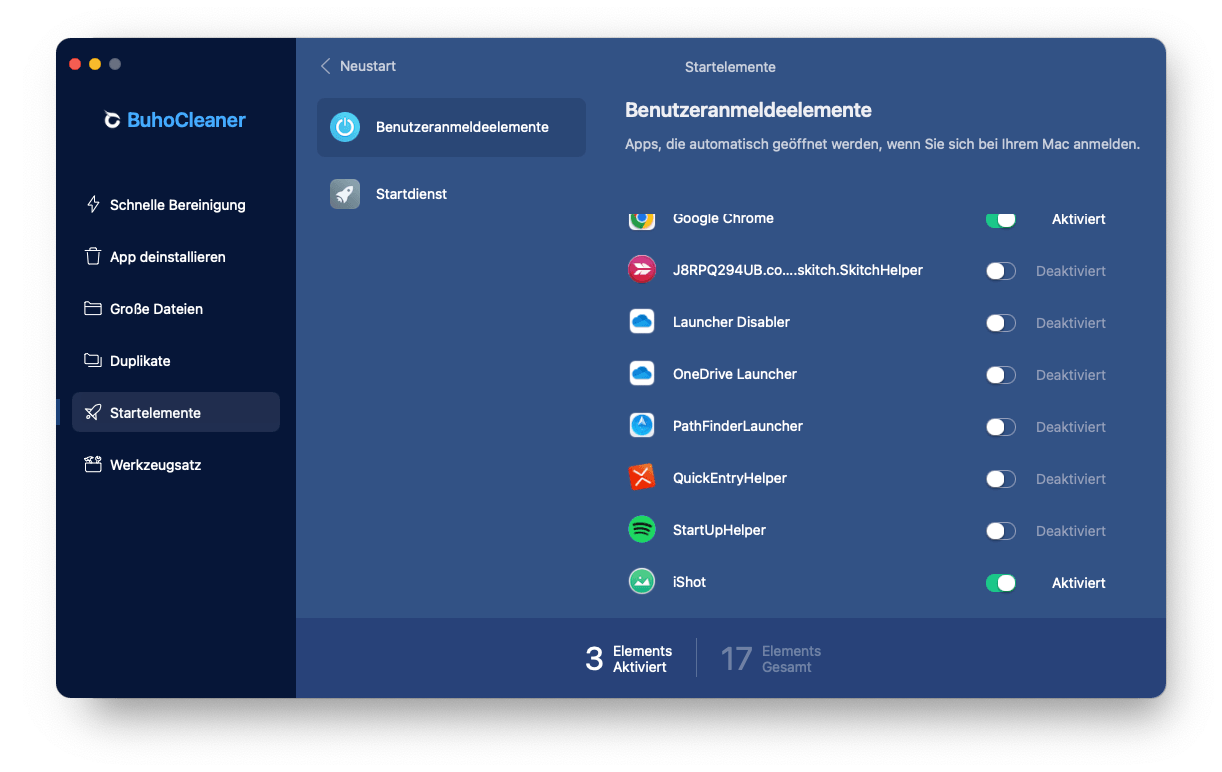This screenshot has width=1222, height=772.
Task: Open the Werkzeugsatz section
Action: click(155, 465)
